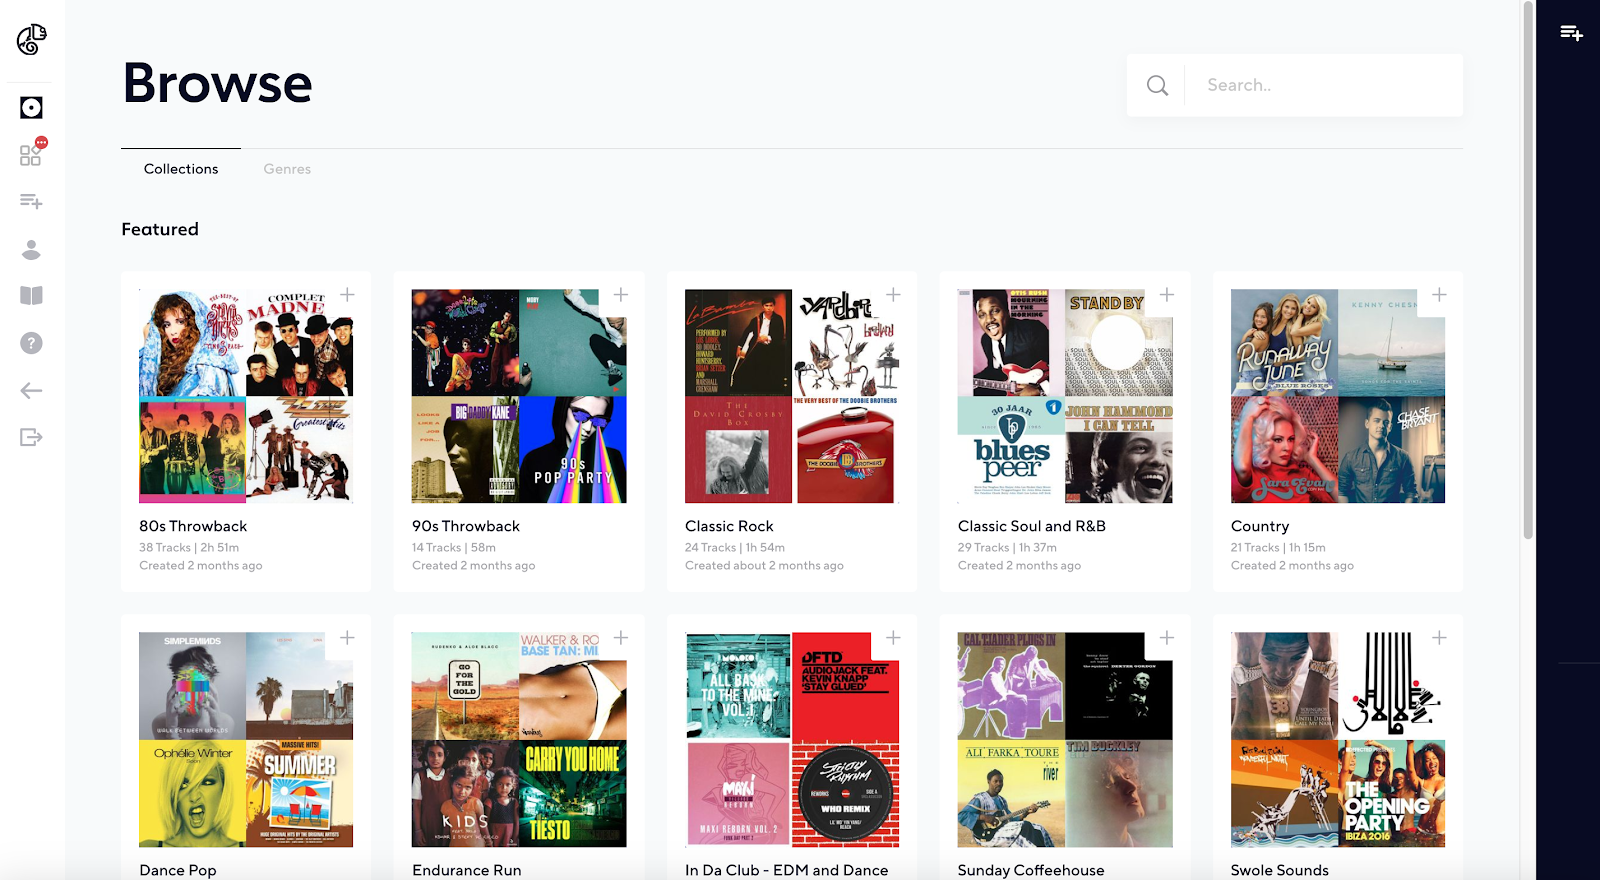Click the Browse page heading
Screen dimensions: 1600x880
point(217,83)
